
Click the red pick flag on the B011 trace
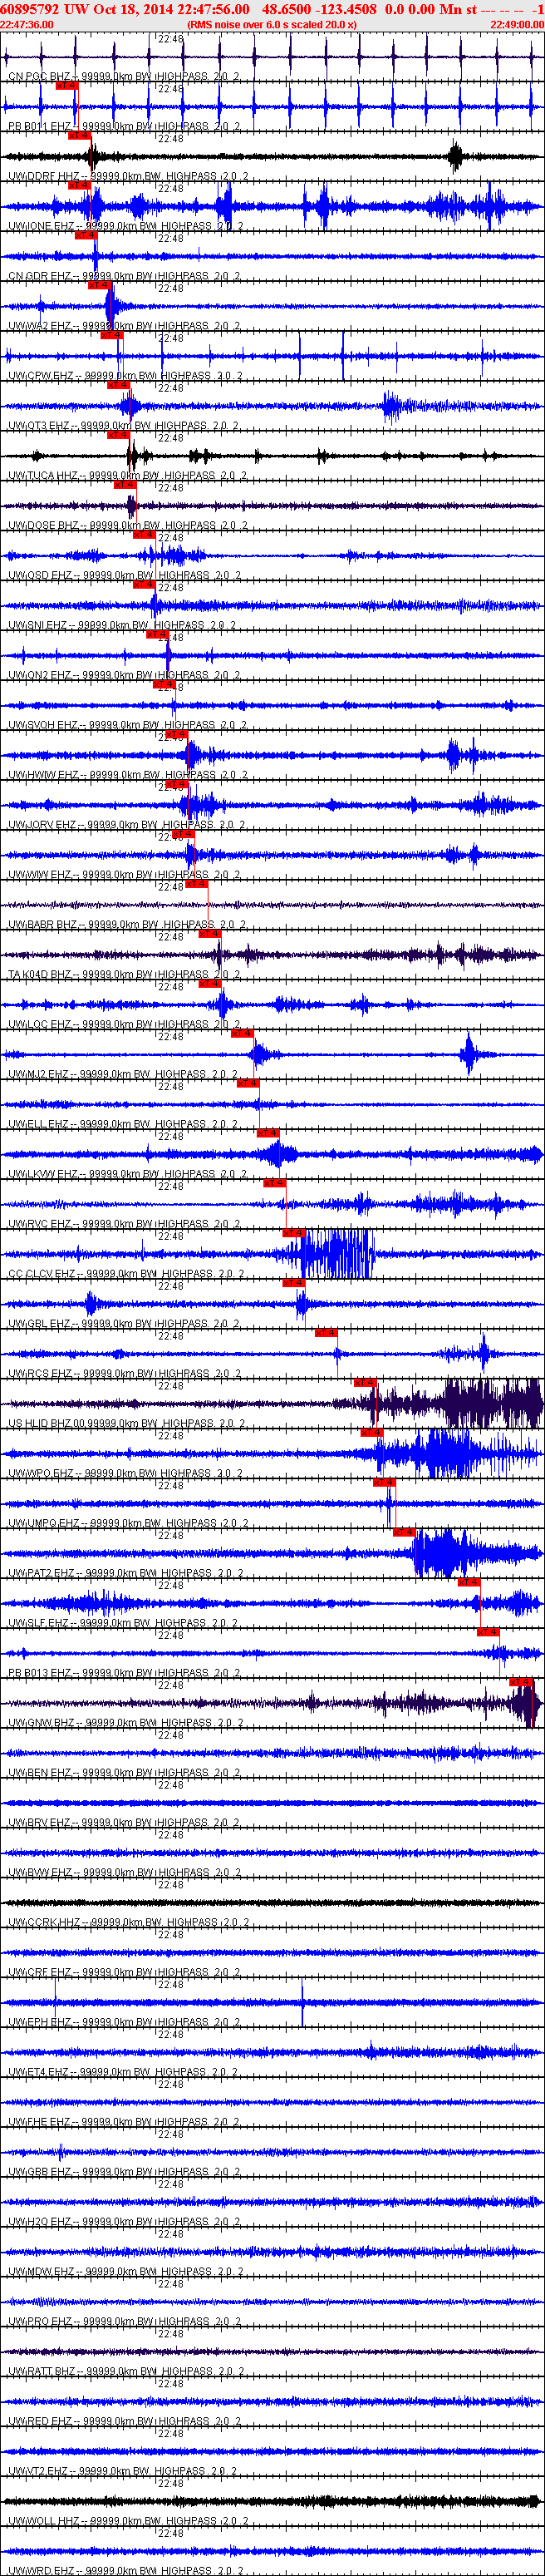(x=66, y=86)
